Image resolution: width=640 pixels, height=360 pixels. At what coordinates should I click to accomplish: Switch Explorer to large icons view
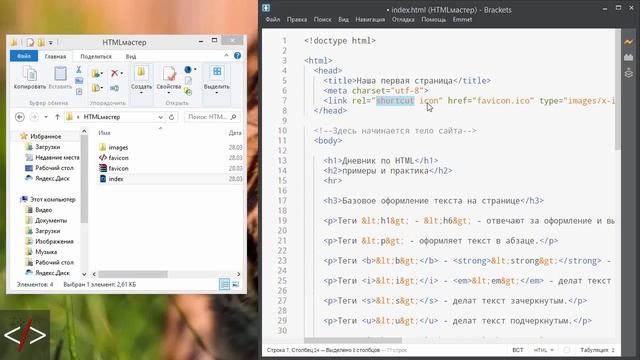[x=236, y=284]
